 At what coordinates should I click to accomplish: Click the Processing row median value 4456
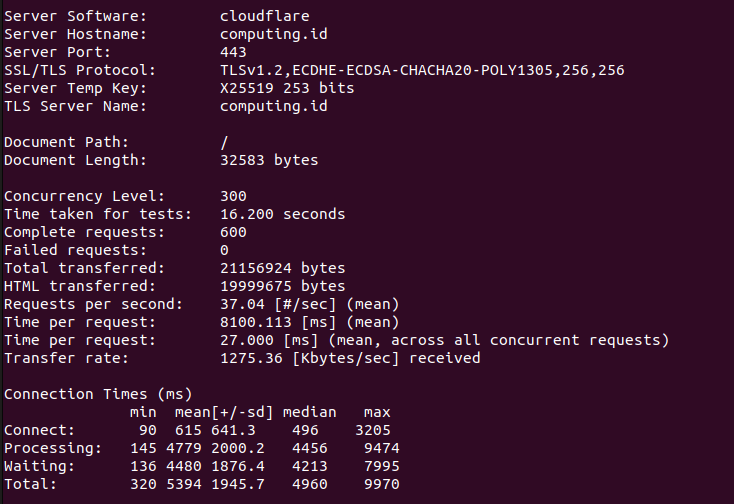click(304, 448)
